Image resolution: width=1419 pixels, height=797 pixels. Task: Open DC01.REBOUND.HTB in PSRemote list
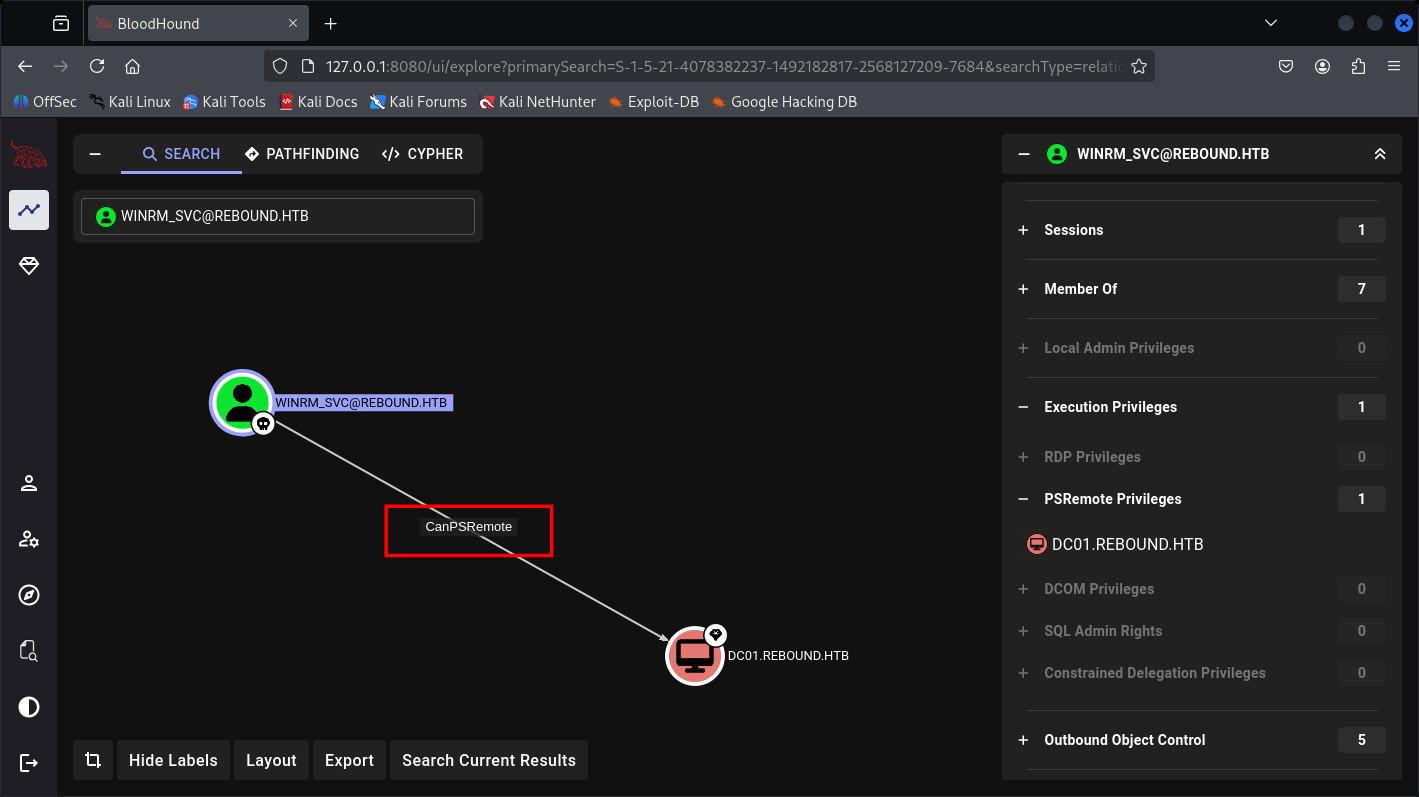1127,545
